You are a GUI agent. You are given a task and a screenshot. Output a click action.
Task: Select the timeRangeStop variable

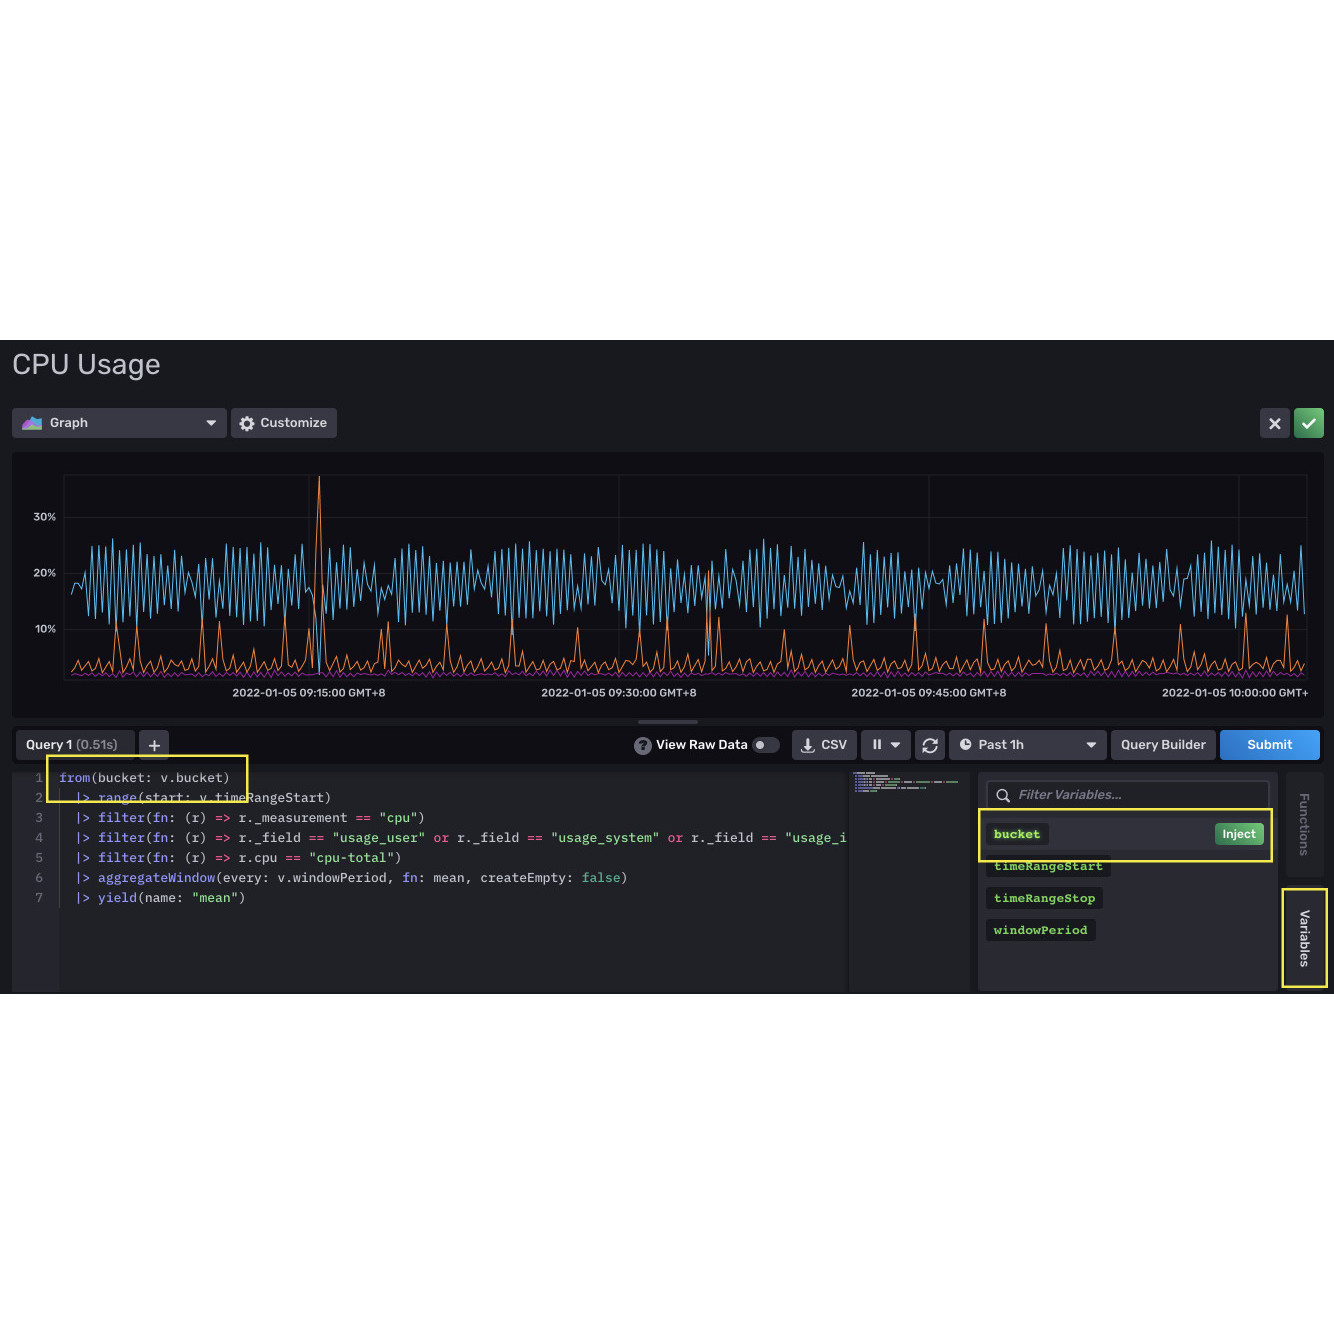coord(1044,898)
